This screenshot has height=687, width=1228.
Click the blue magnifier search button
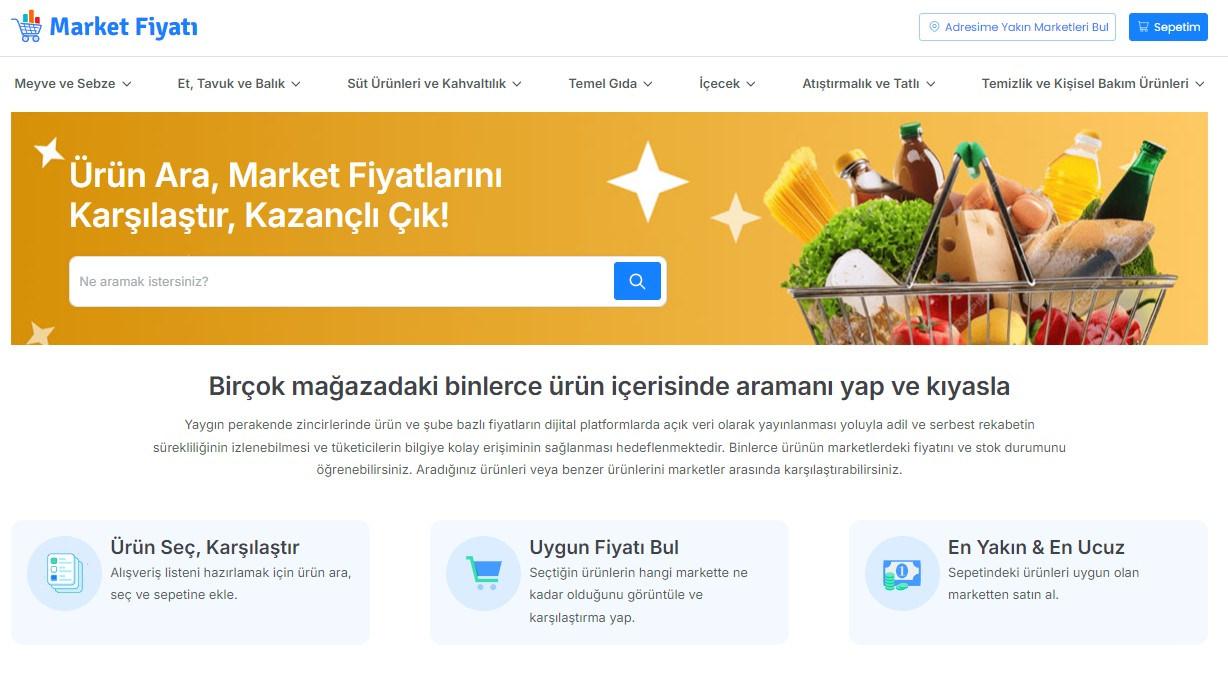[637, 281]
